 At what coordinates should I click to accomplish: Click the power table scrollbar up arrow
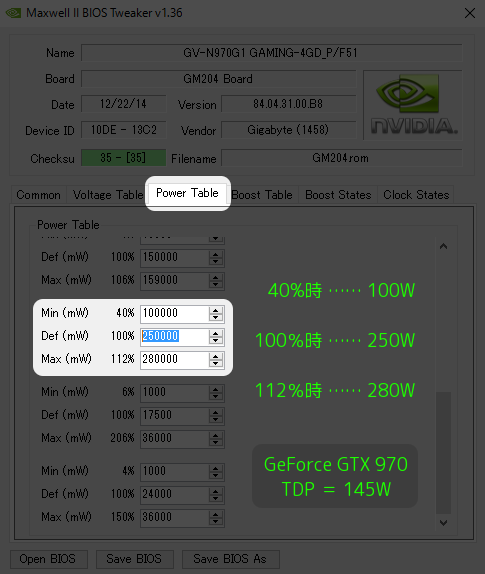[443, 246]
